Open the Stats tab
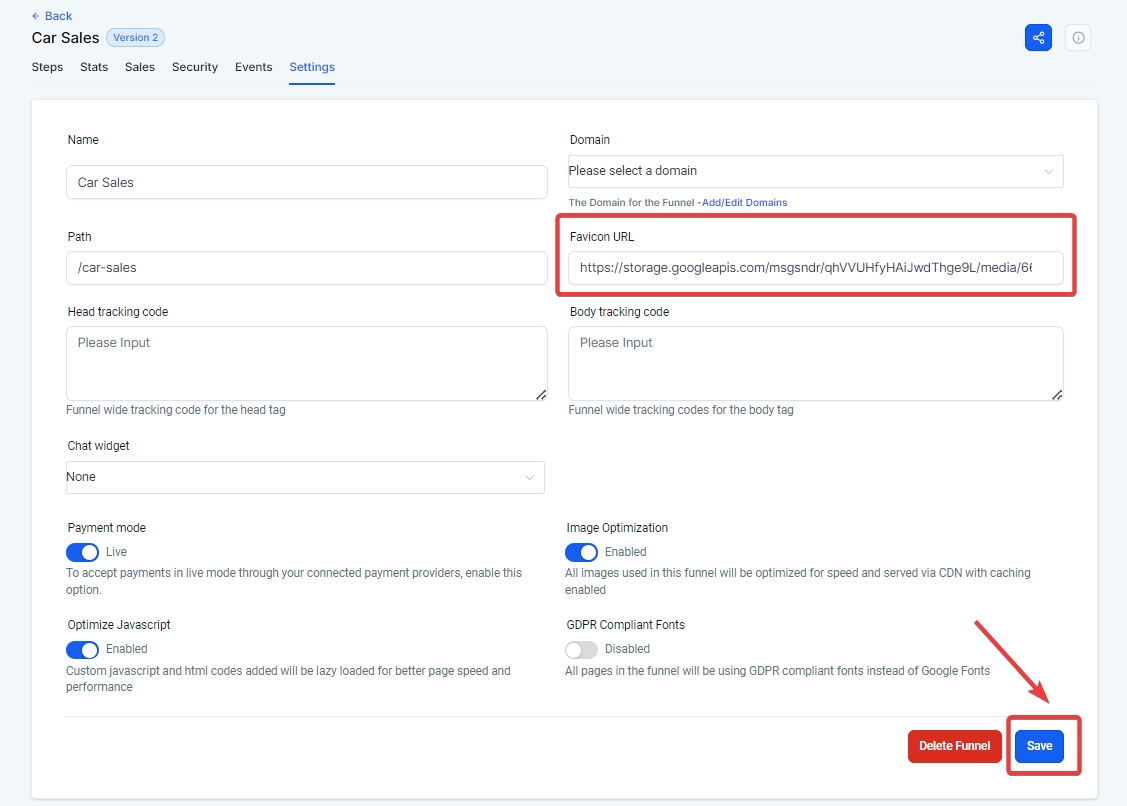The width and height of the screenshot is (1127, 806). pos(94,67)
